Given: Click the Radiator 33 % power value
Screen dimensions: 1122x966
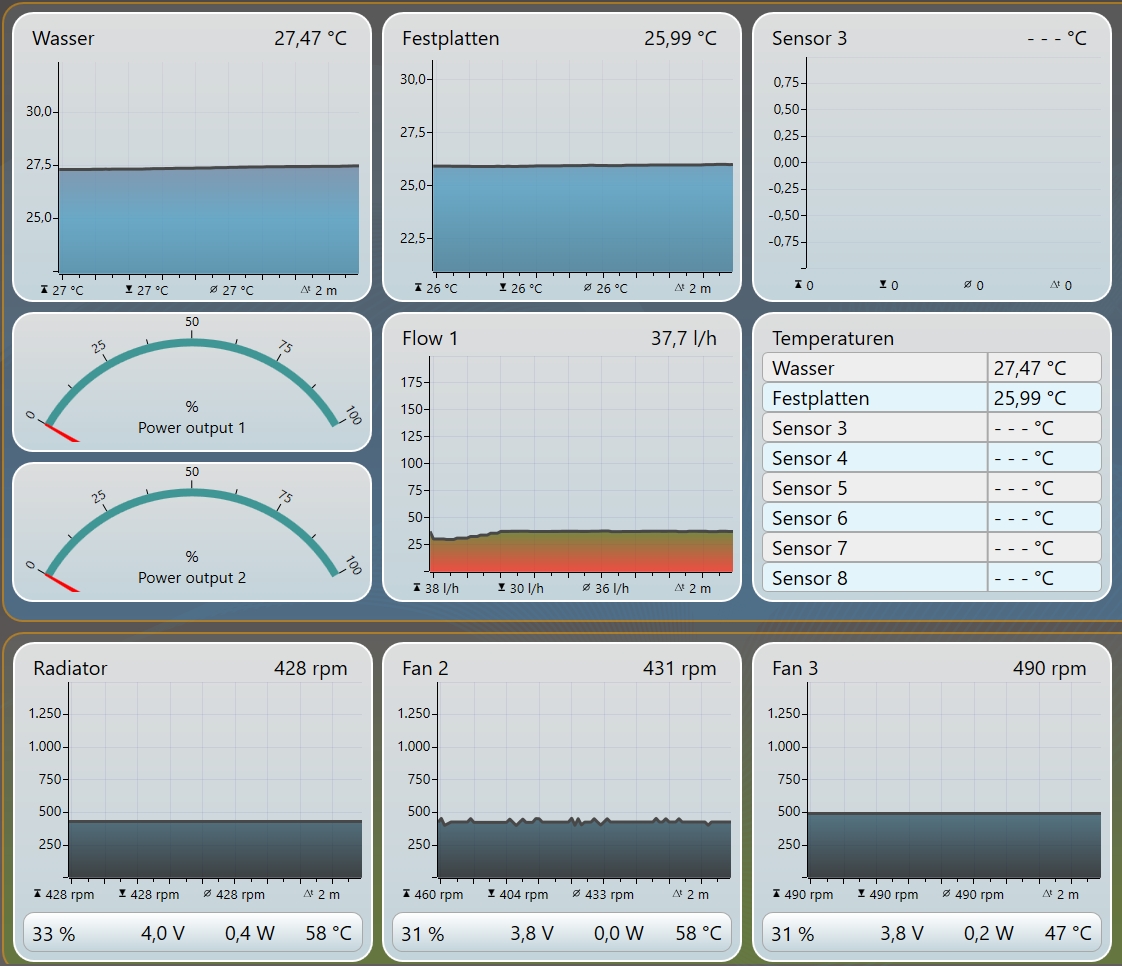Looking at the screenshot, I should 54,934.
